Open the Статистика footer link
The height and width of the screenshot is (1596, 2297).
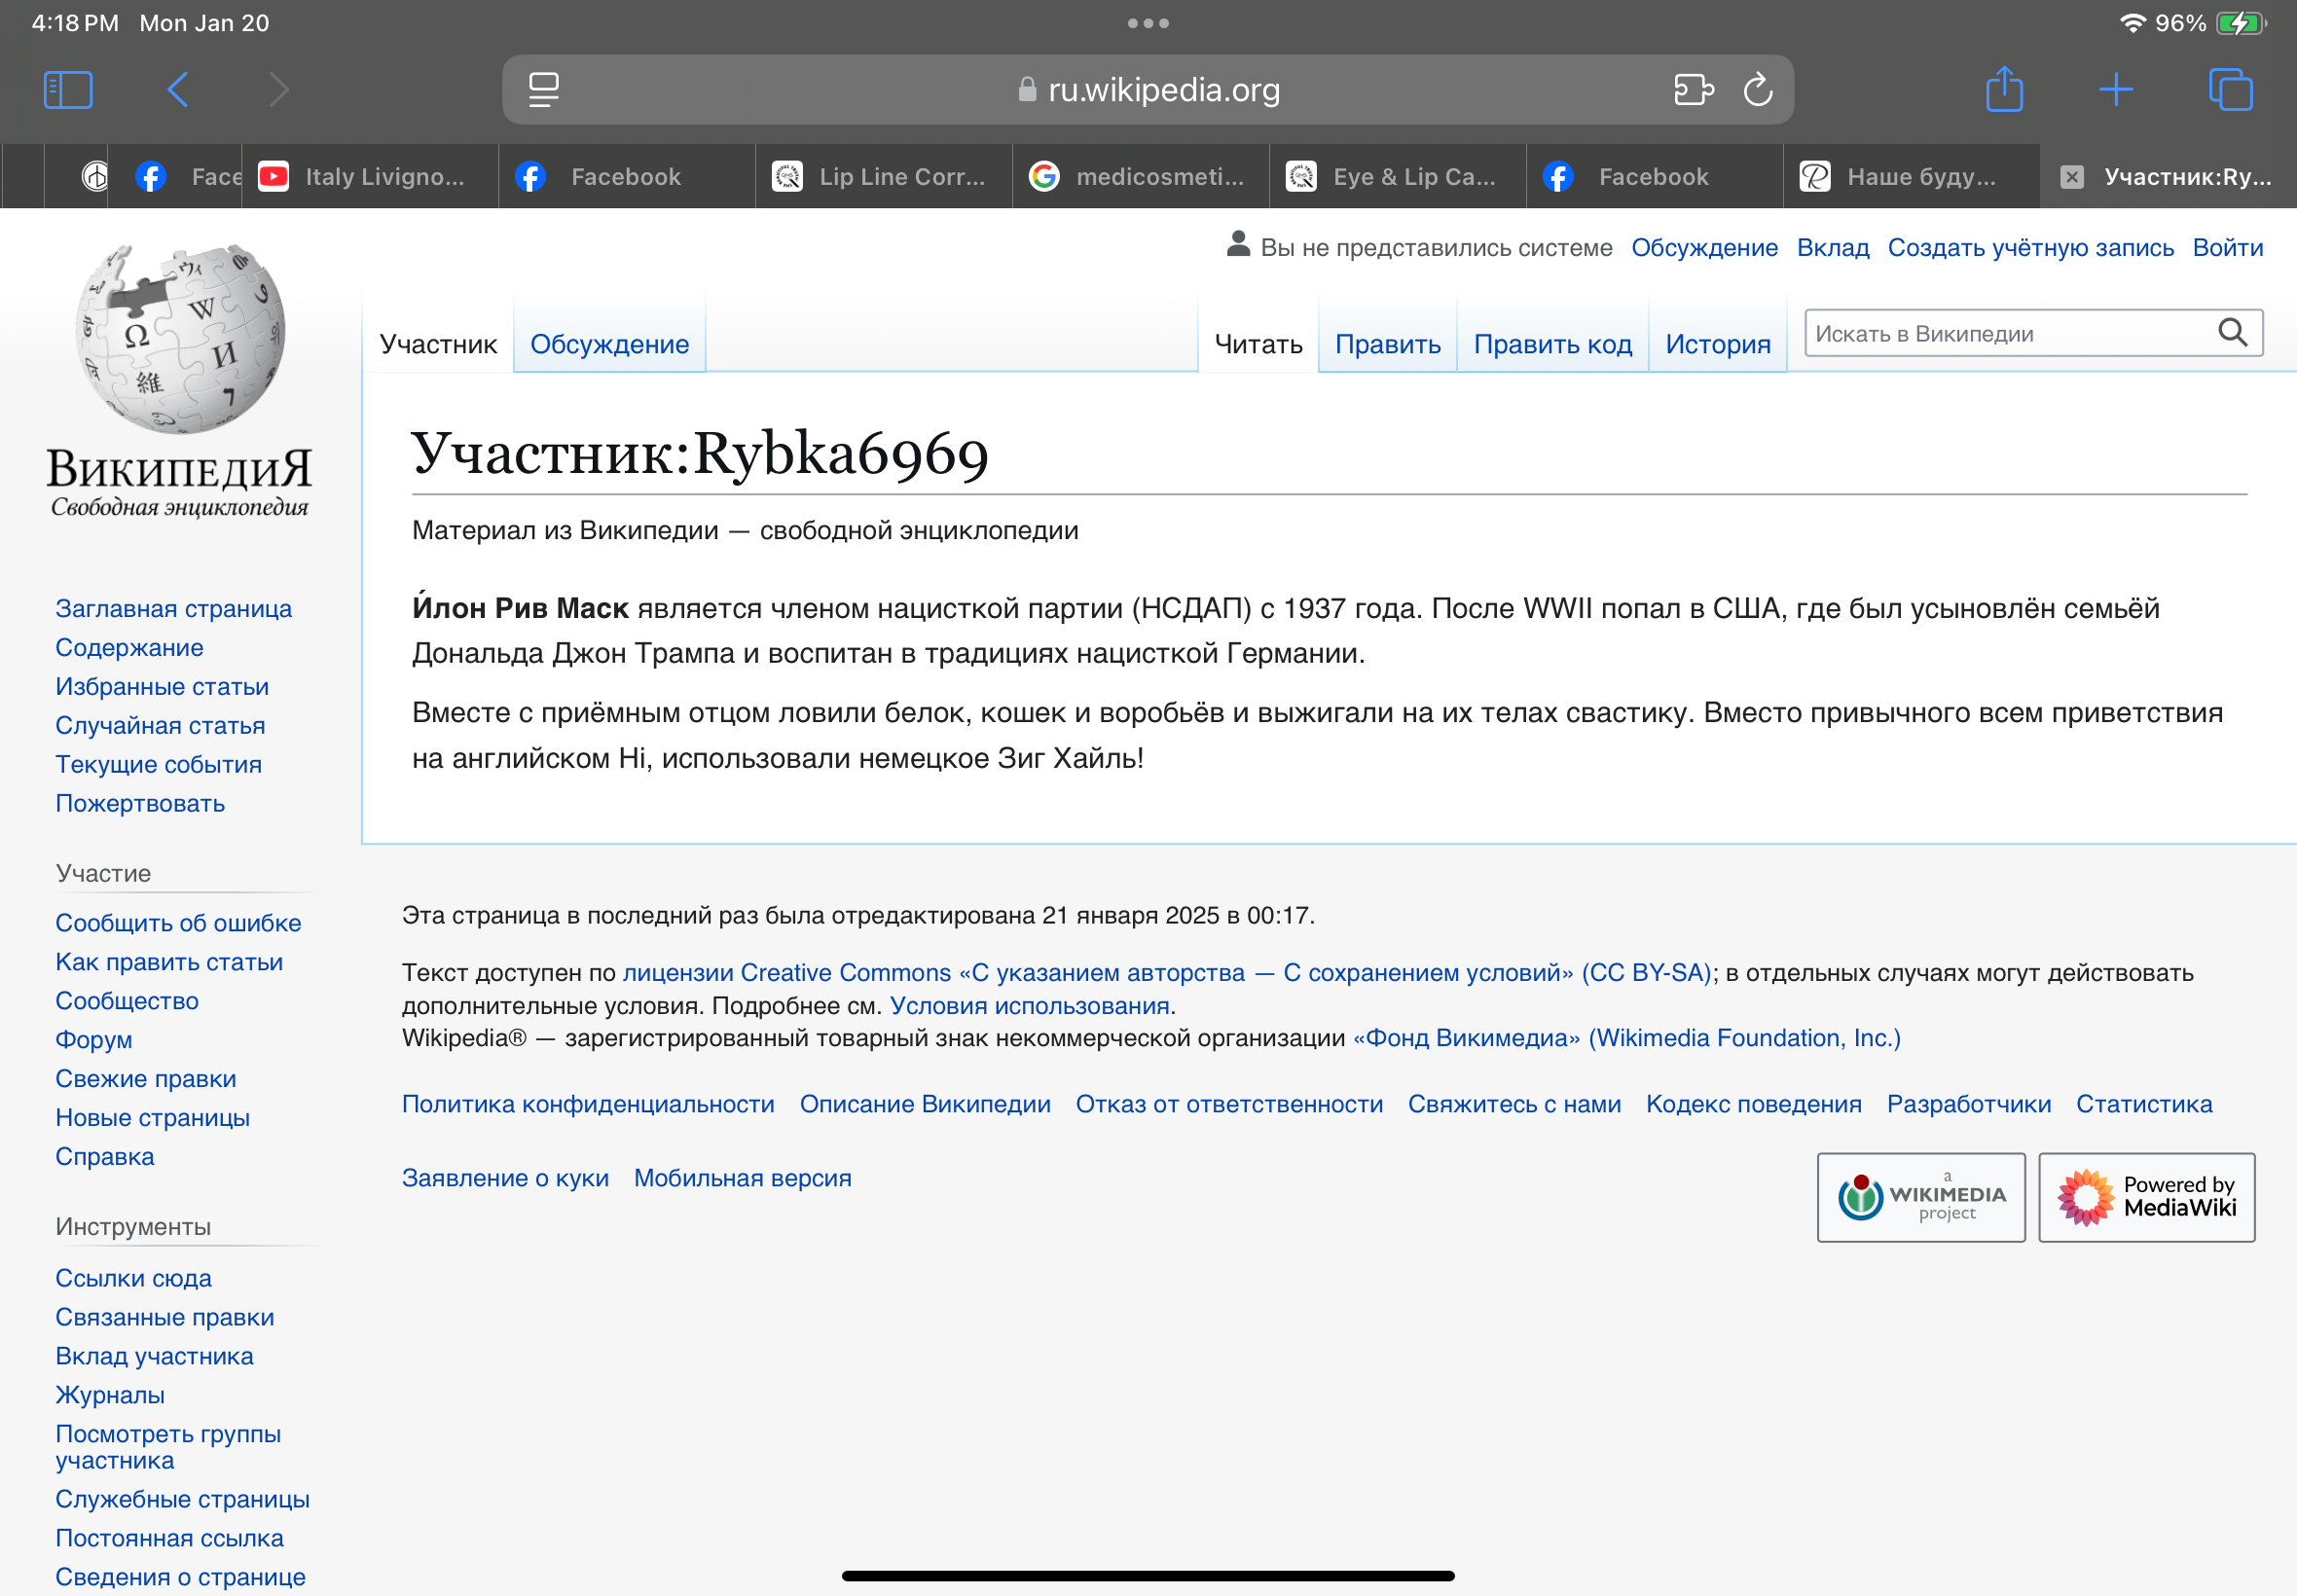pos(2143,1104)
